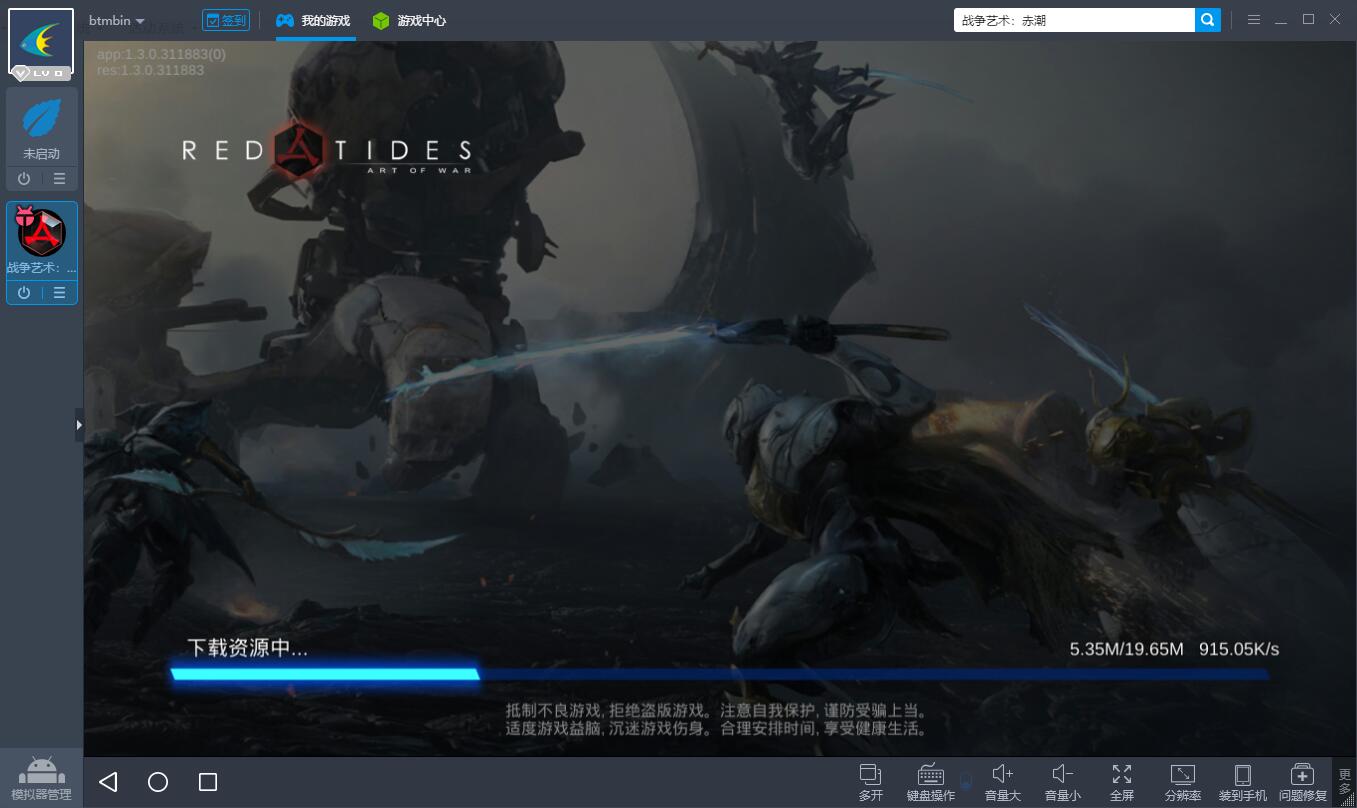
Task: Switch to 我的游戏 tab
Action: click(314, 20)
